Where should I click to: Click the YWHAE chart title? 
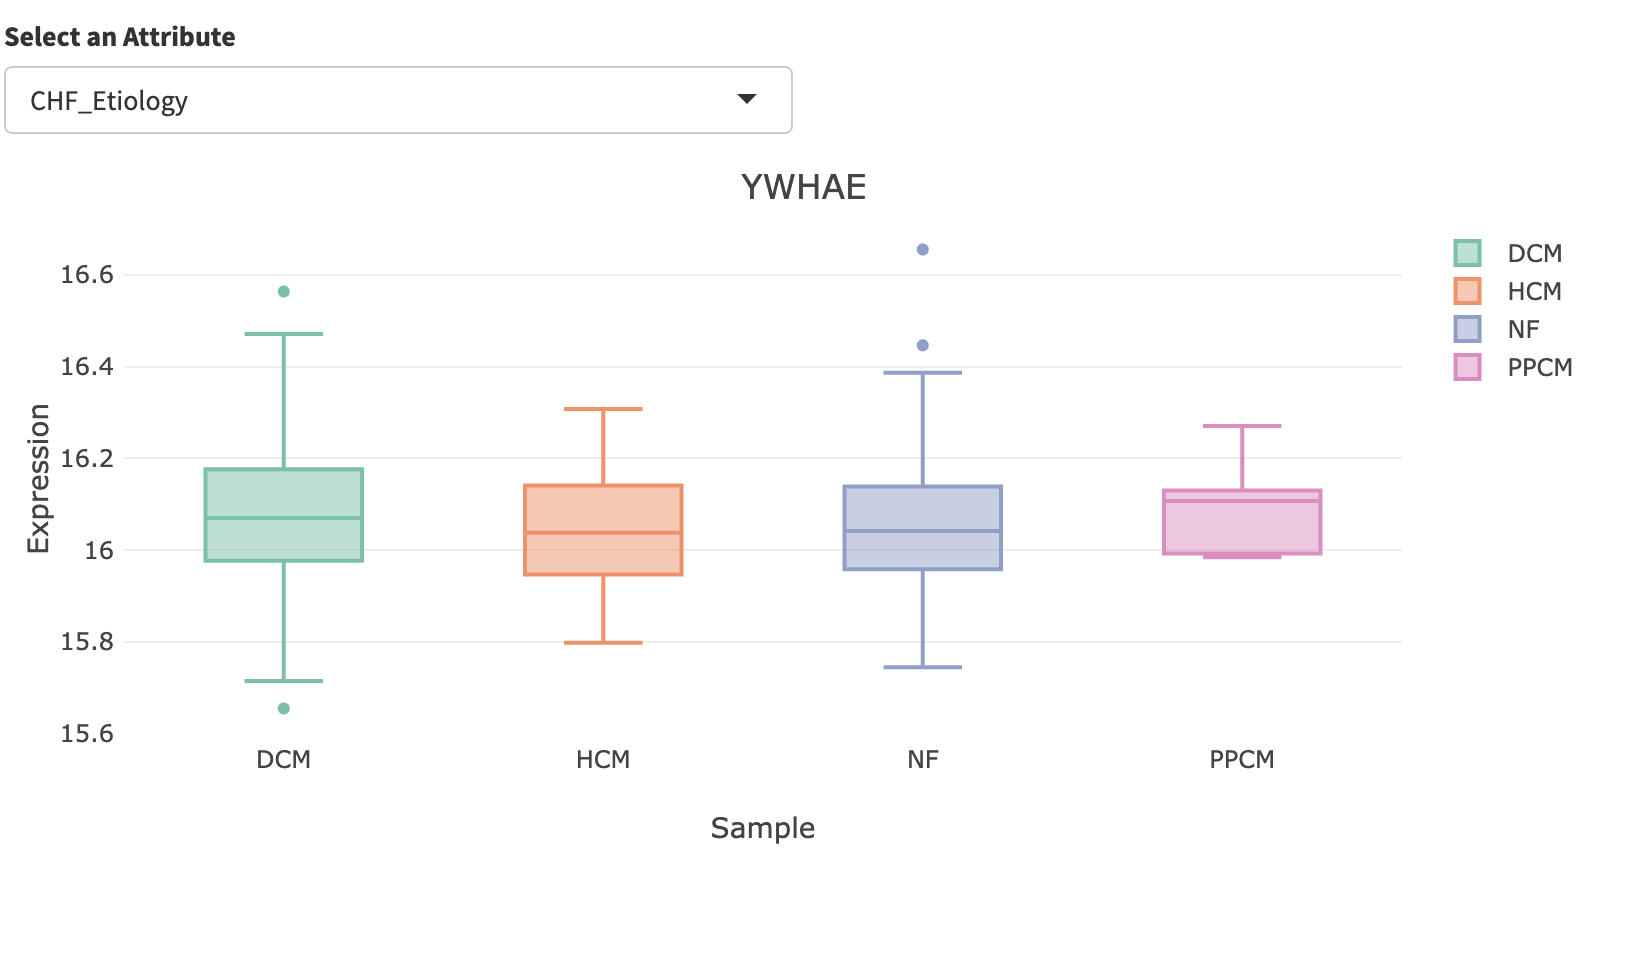(803, 188)
